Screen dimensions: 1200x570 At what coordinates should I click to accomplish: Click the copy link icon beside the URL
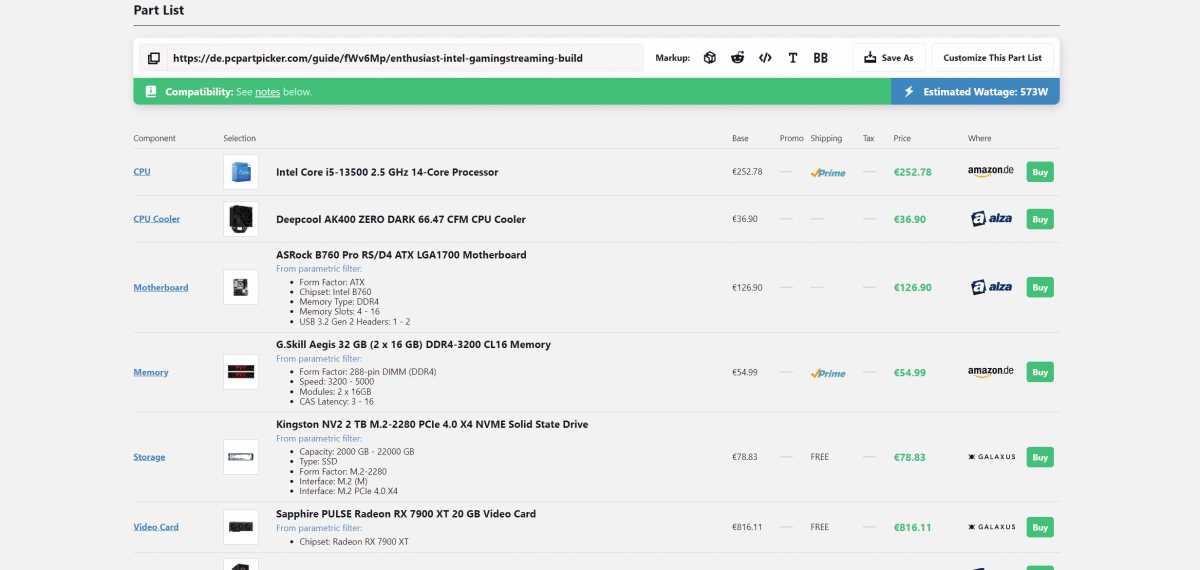(153, 58)
